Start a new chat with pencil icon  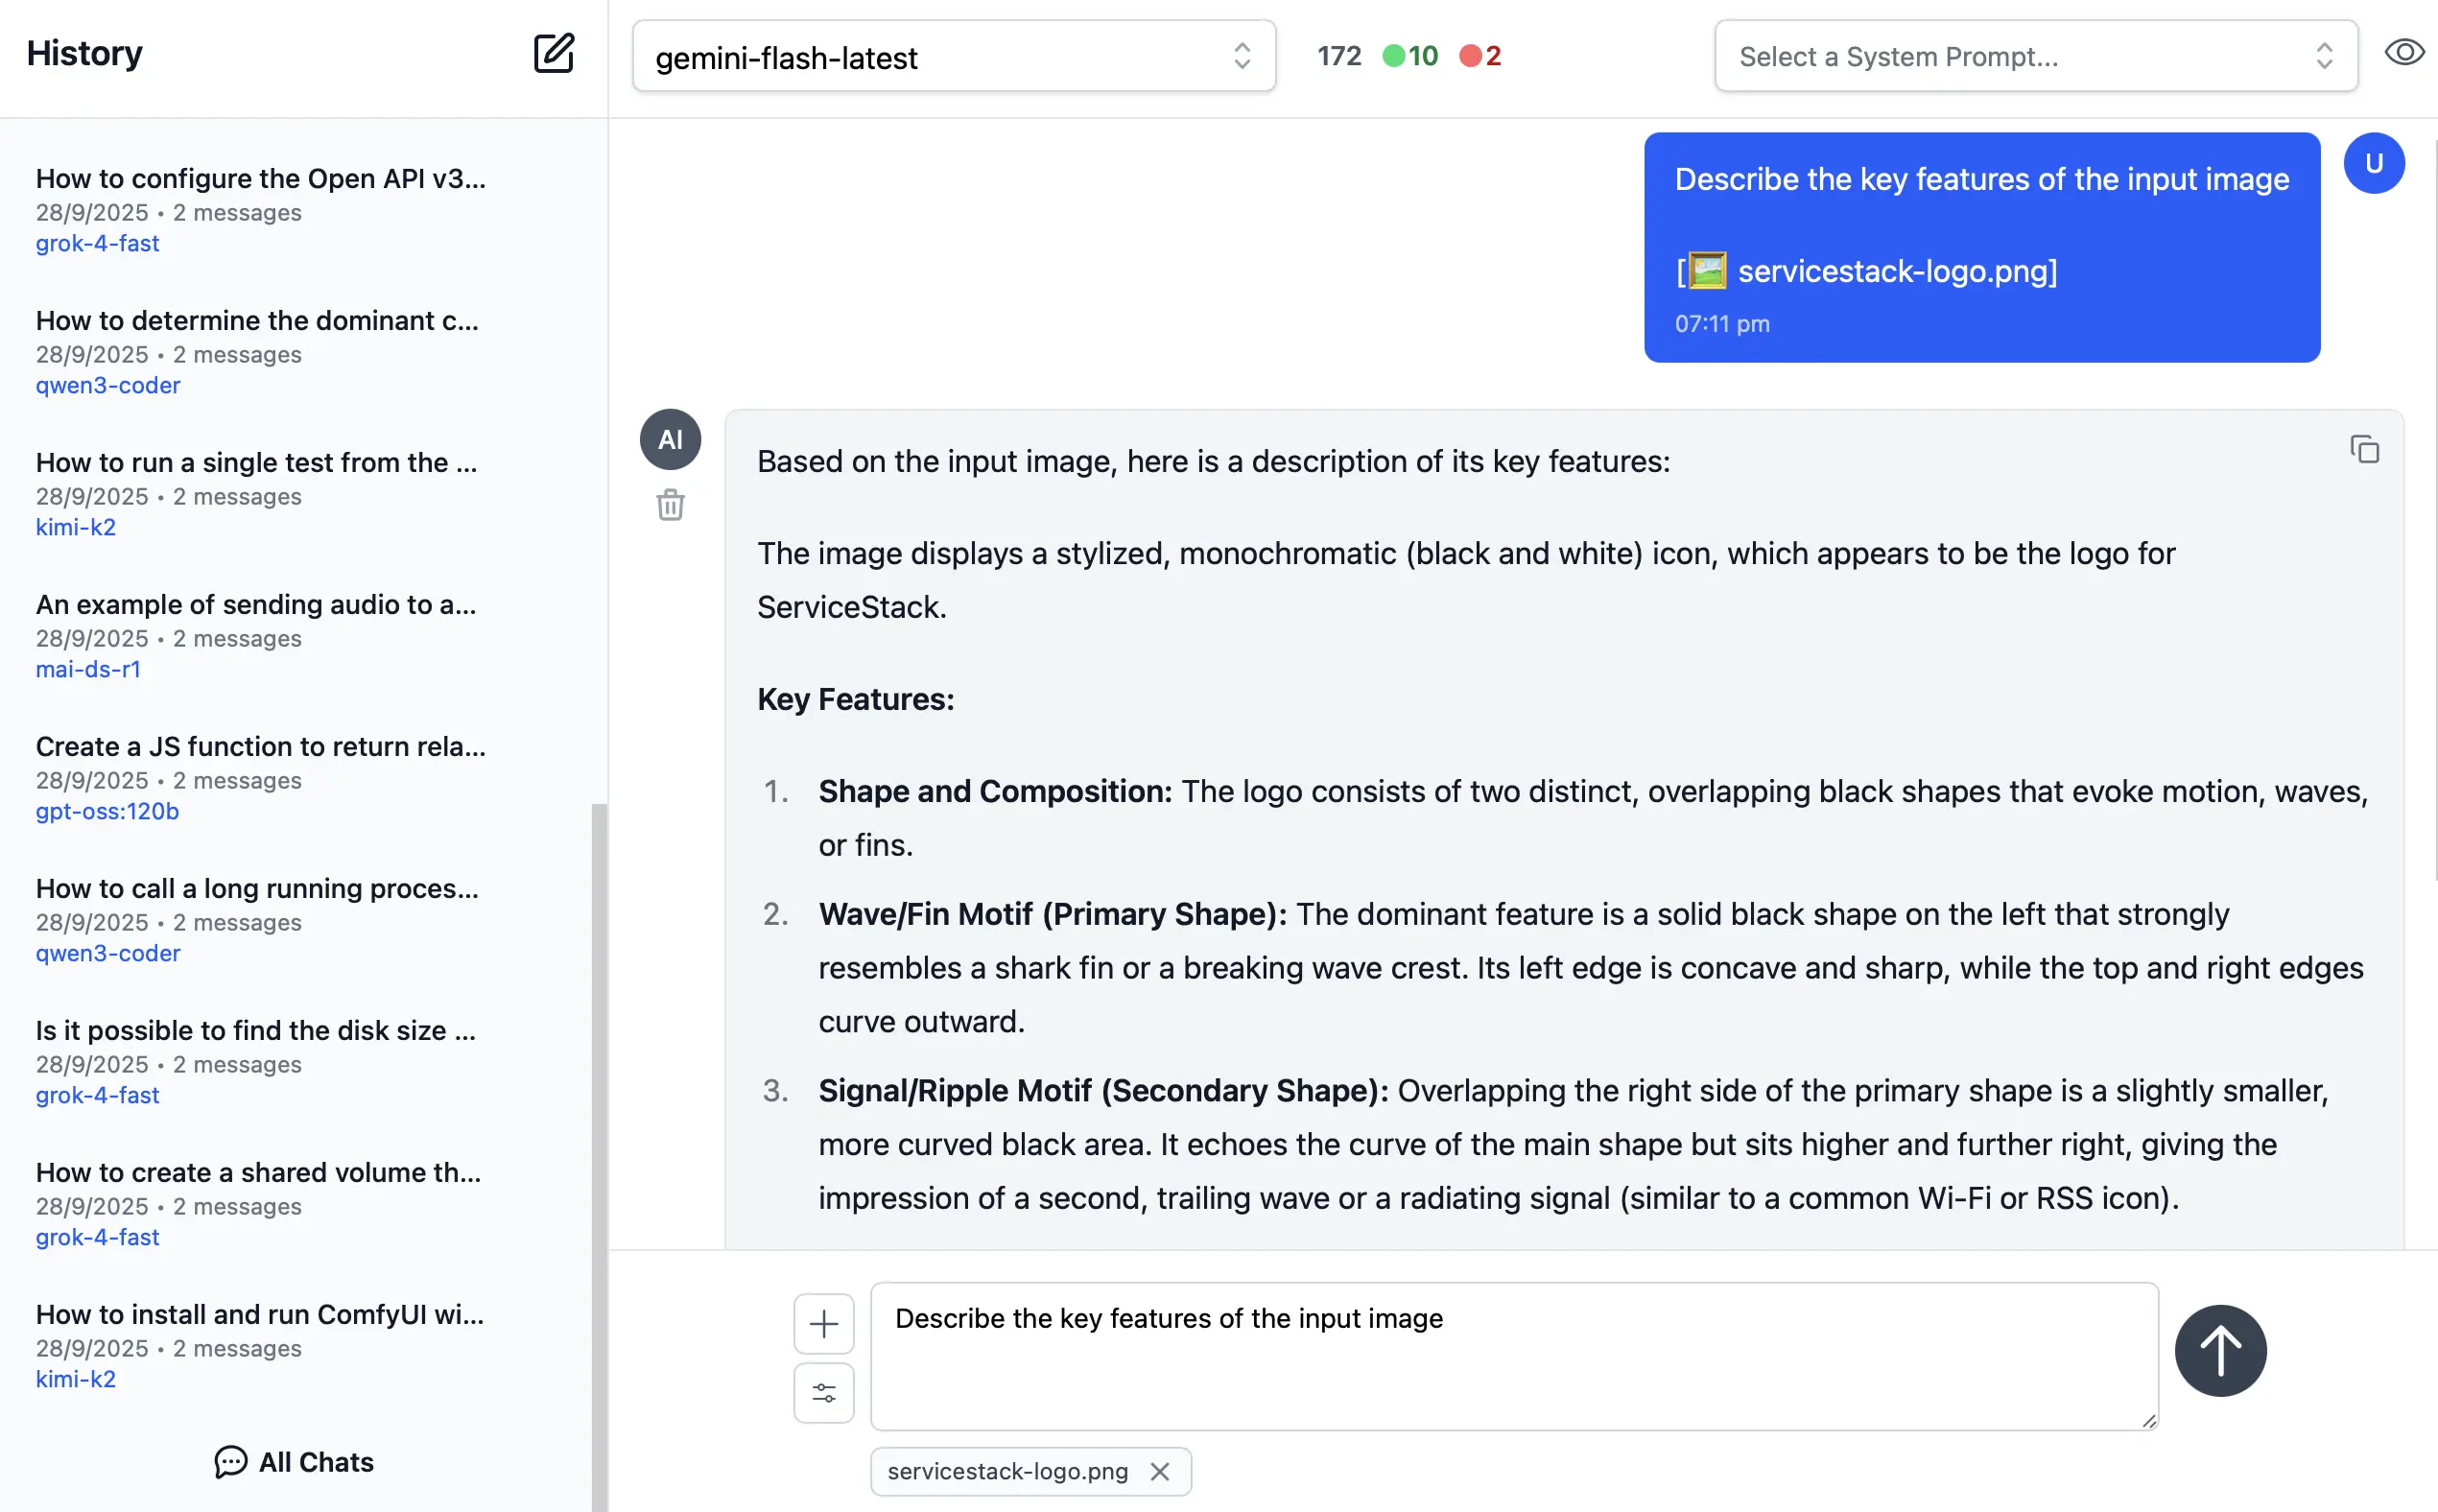click(x=553, y=54)
